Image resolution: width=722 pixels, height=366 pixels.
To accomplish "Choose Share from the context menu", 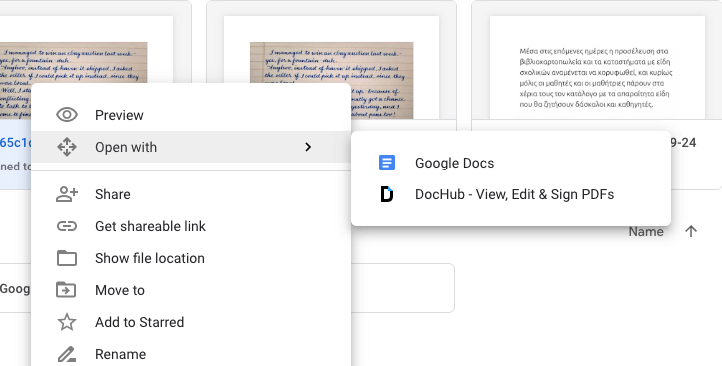I will pos(191,194).
